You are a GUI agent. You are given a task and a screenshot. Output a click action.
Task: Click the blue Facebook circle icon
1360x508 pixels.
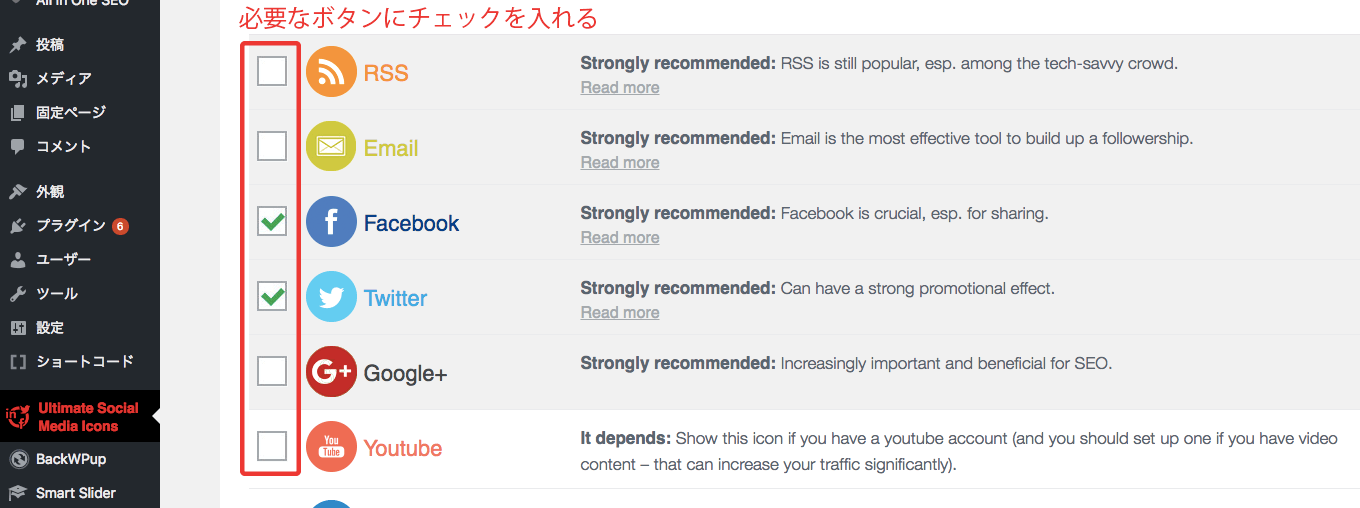click(331, 222)
